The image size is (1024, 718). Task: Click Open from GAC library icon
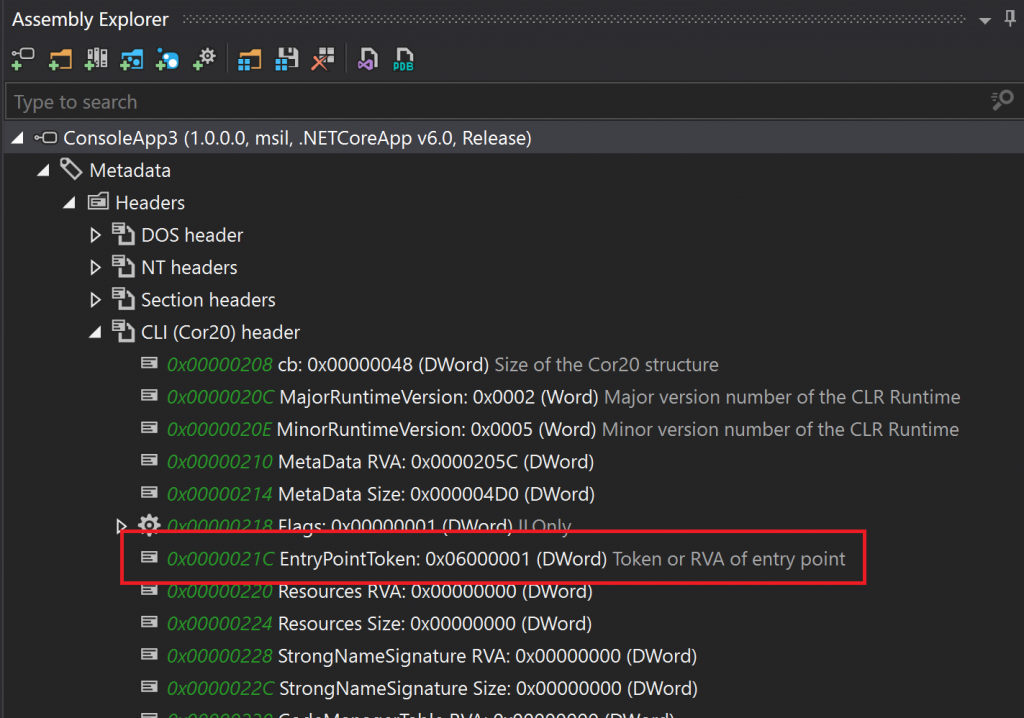pos(96,59)
